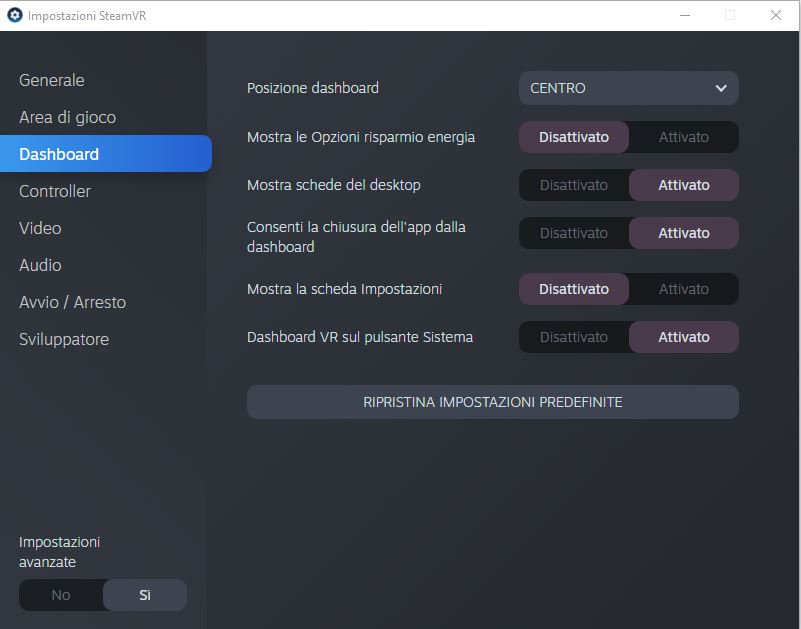
Task: Disable Dashboard VR sul pulsante Sistema
Action: pos(574,337)
